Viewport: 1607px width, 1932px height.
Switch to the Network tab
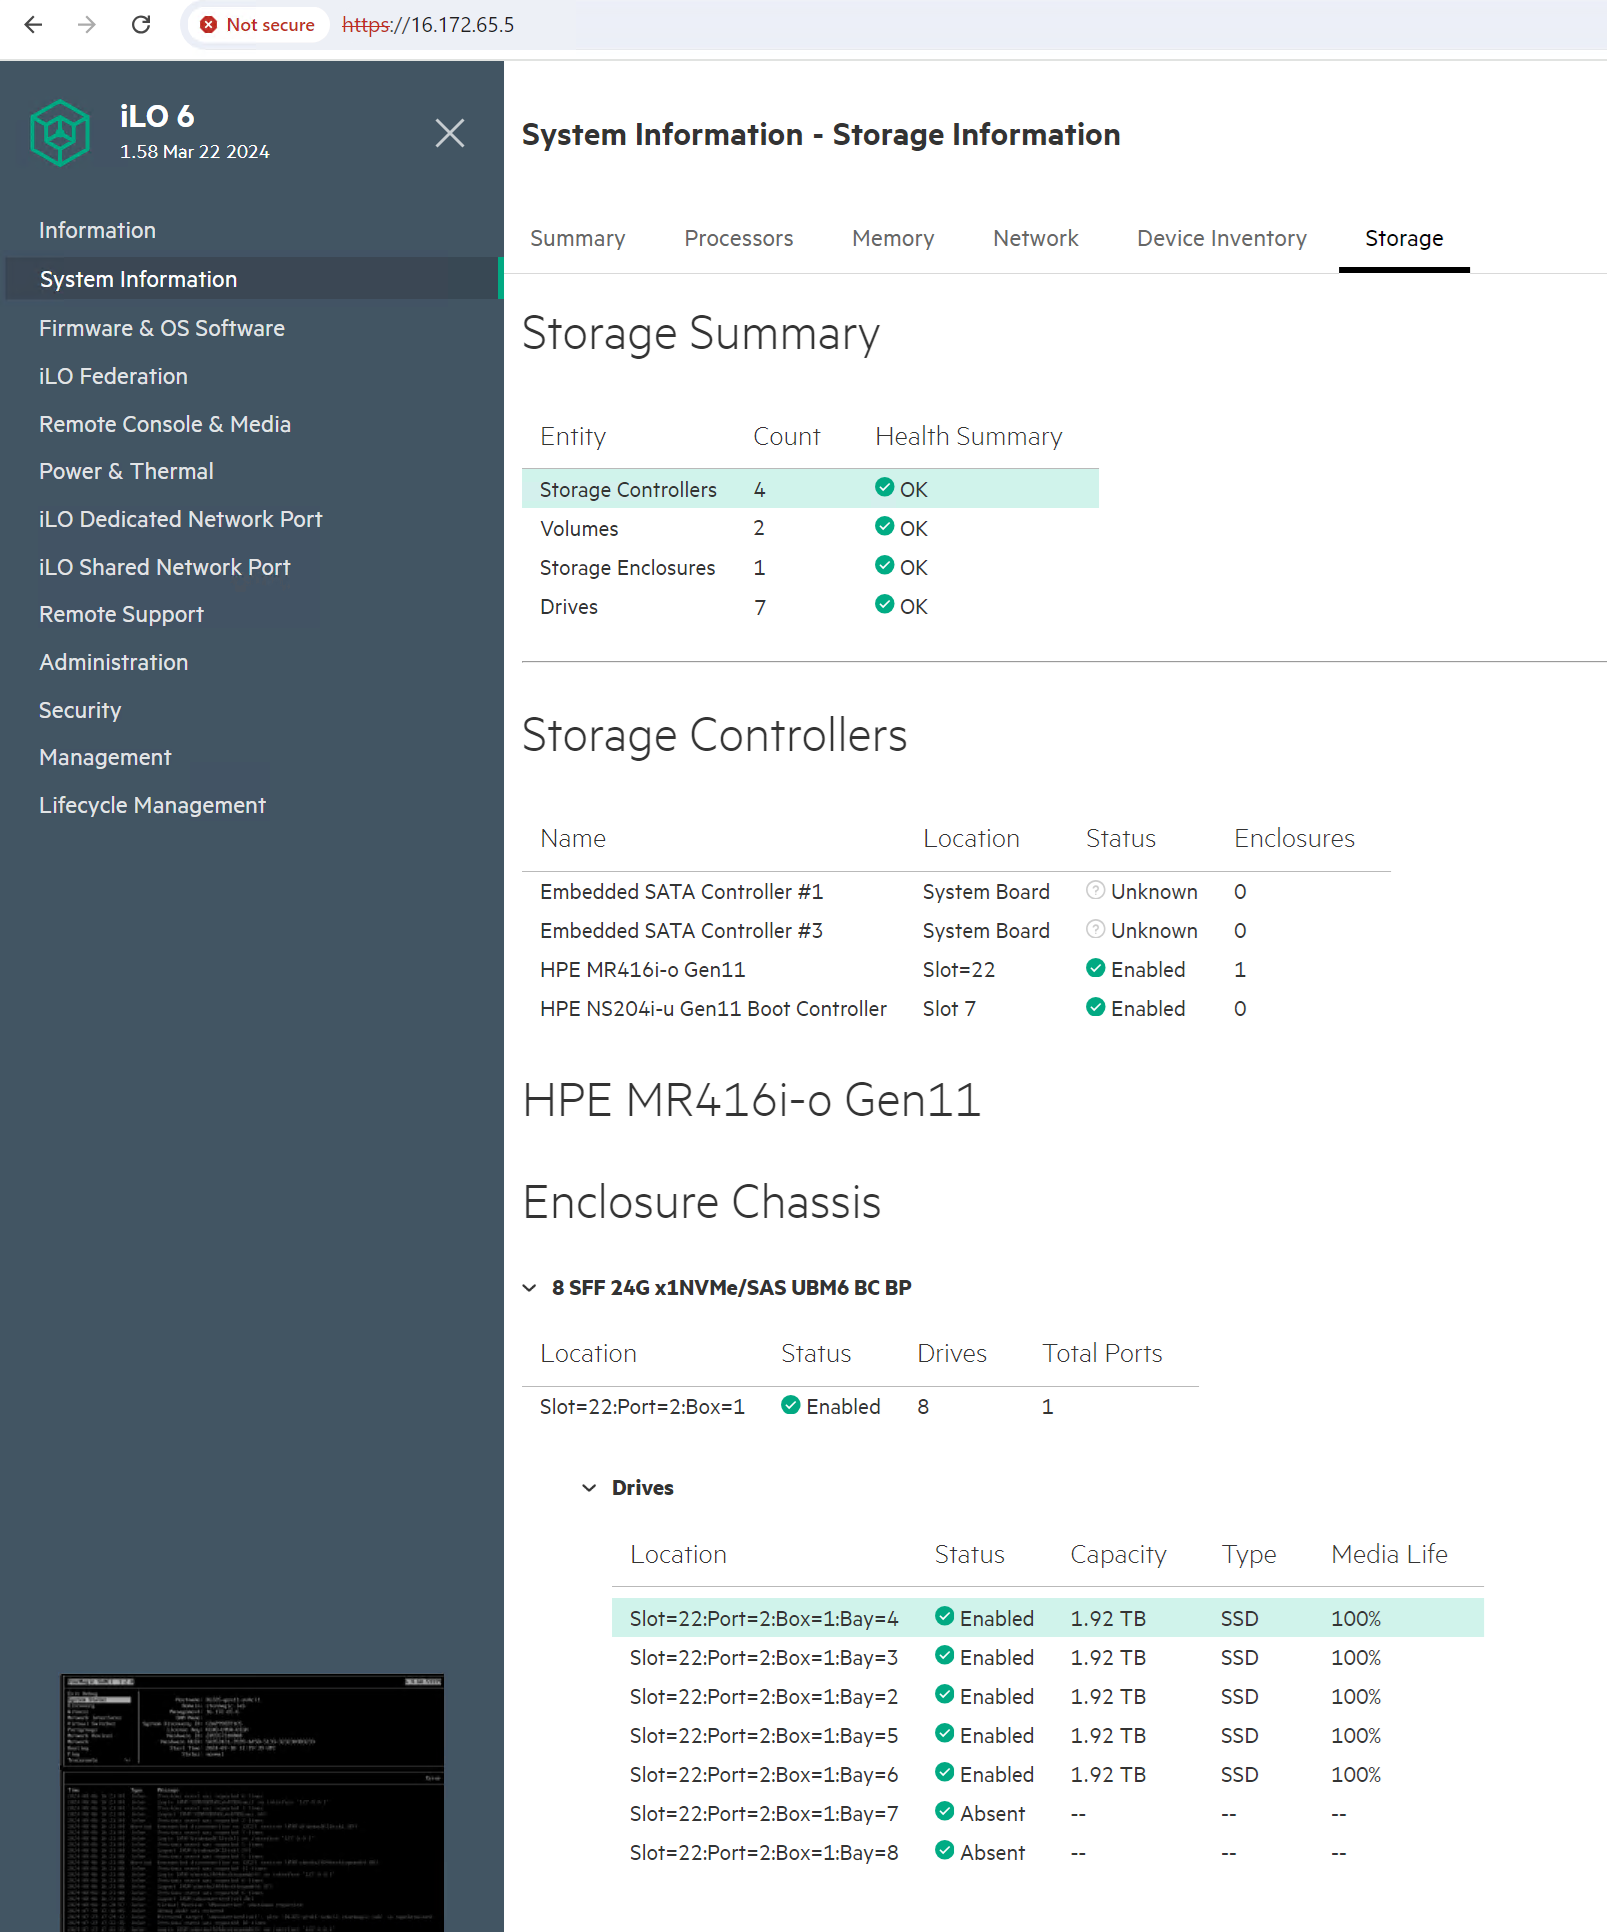point(1036,239)
